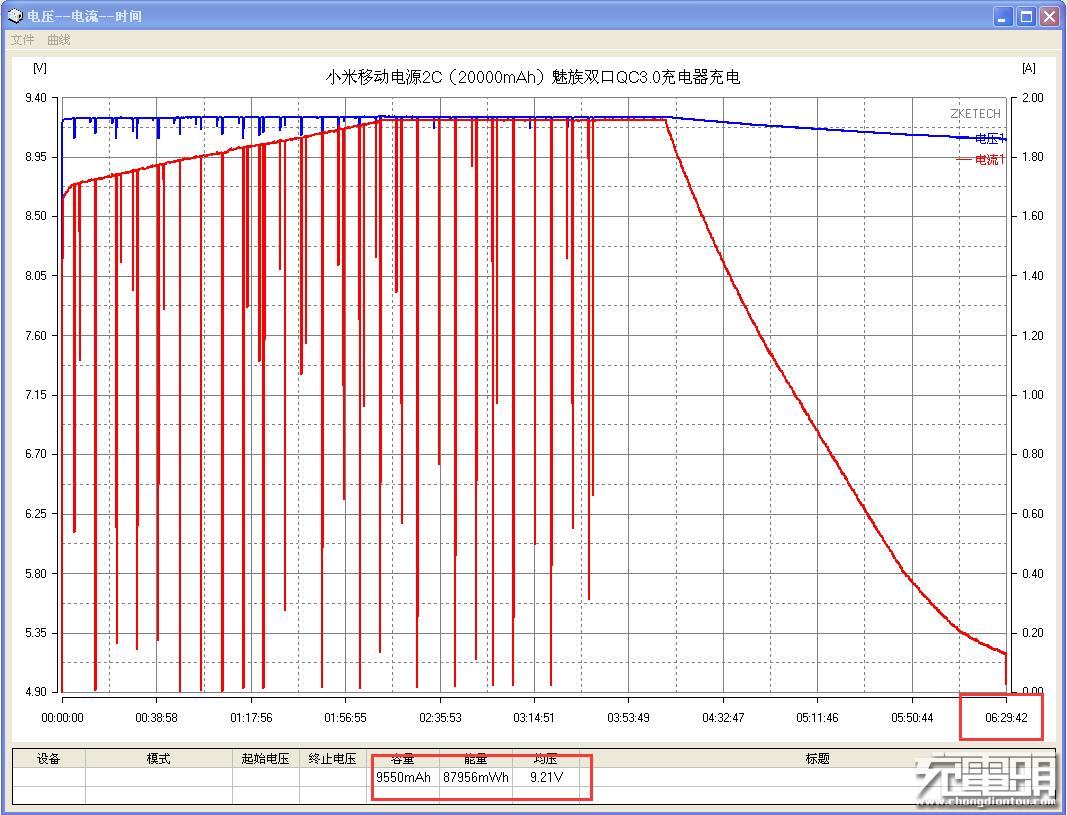Click the 9550mAh capacity value
1067x815 pixels.
coord(404,777)
